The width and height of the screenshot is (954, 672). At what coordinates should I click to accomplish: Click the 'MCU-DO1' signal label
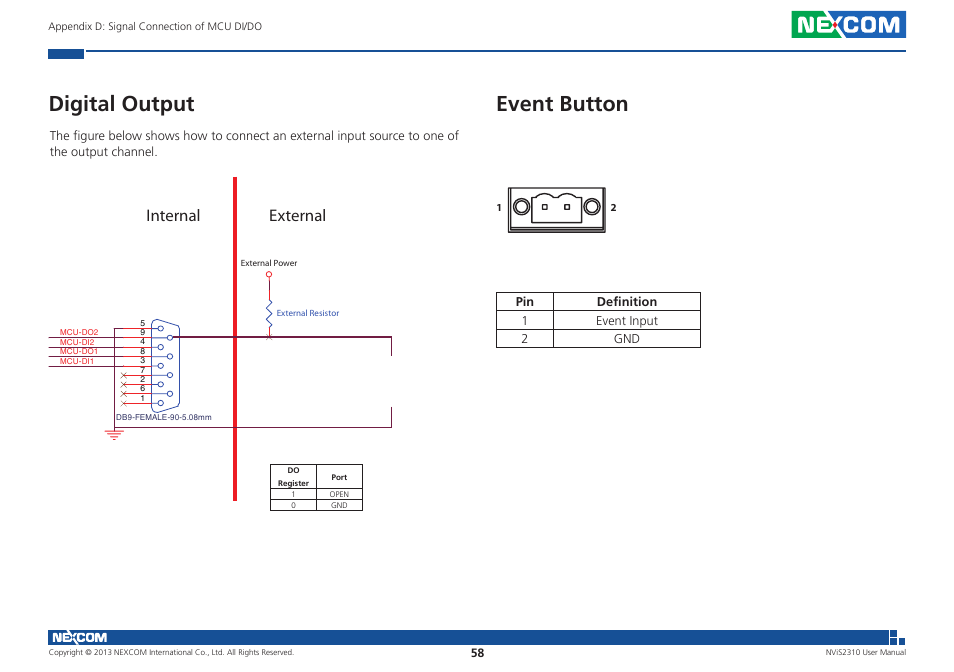point(78,351)
